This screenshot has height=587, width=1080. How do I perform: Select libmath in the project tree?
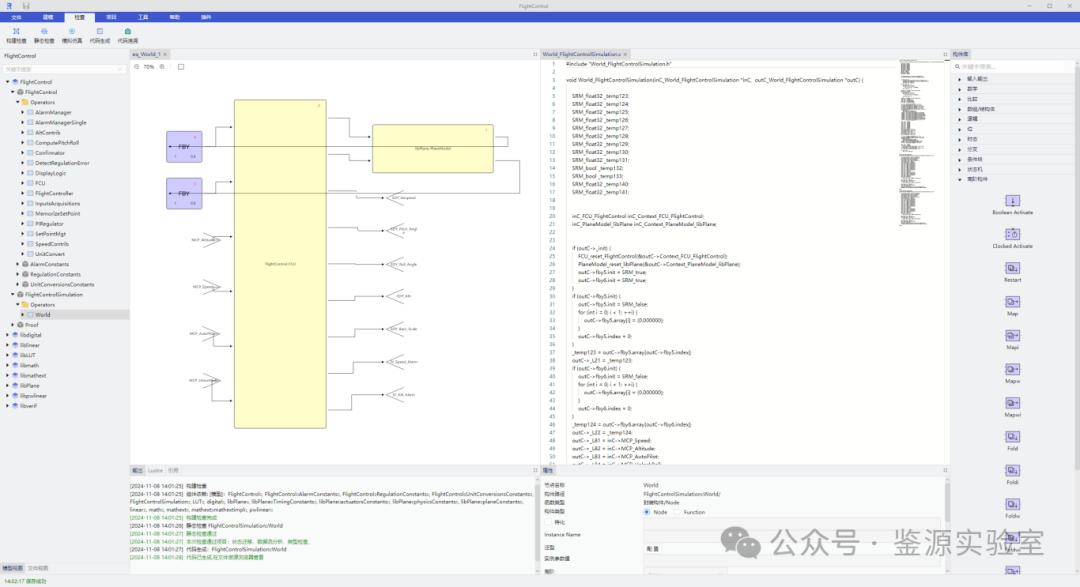click(29, 365)
